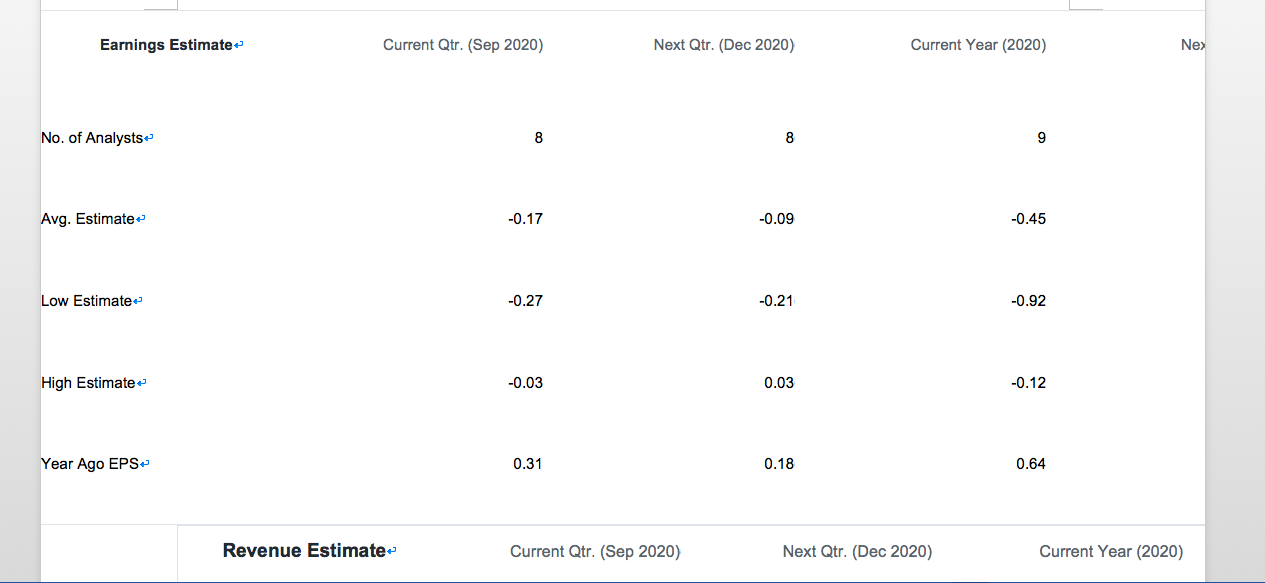Click Next Qtr. (Dec 2020) in Earnings header
1265x583 pixels.
(x=724, y=45)
